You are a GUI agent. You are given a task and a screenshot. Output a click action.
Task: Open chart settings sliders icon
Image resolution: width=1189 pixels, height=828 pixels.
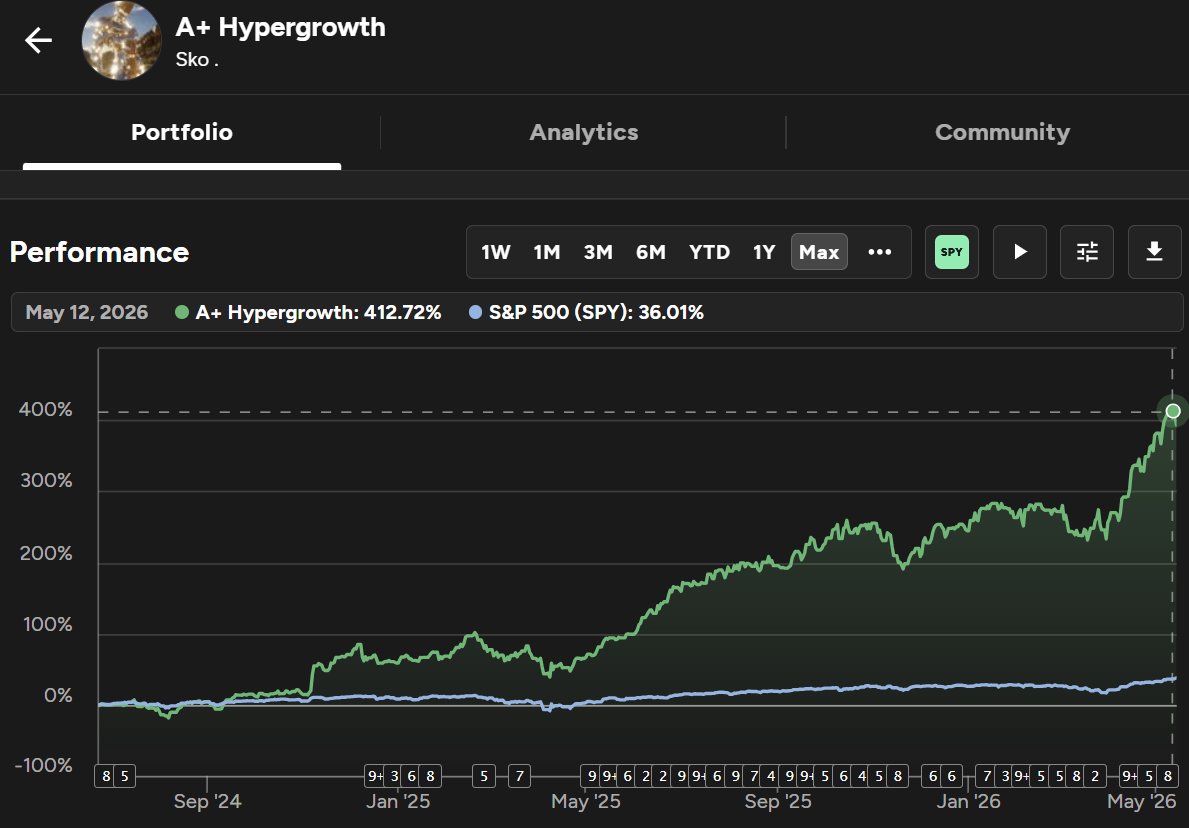[x=1087, y=252]
